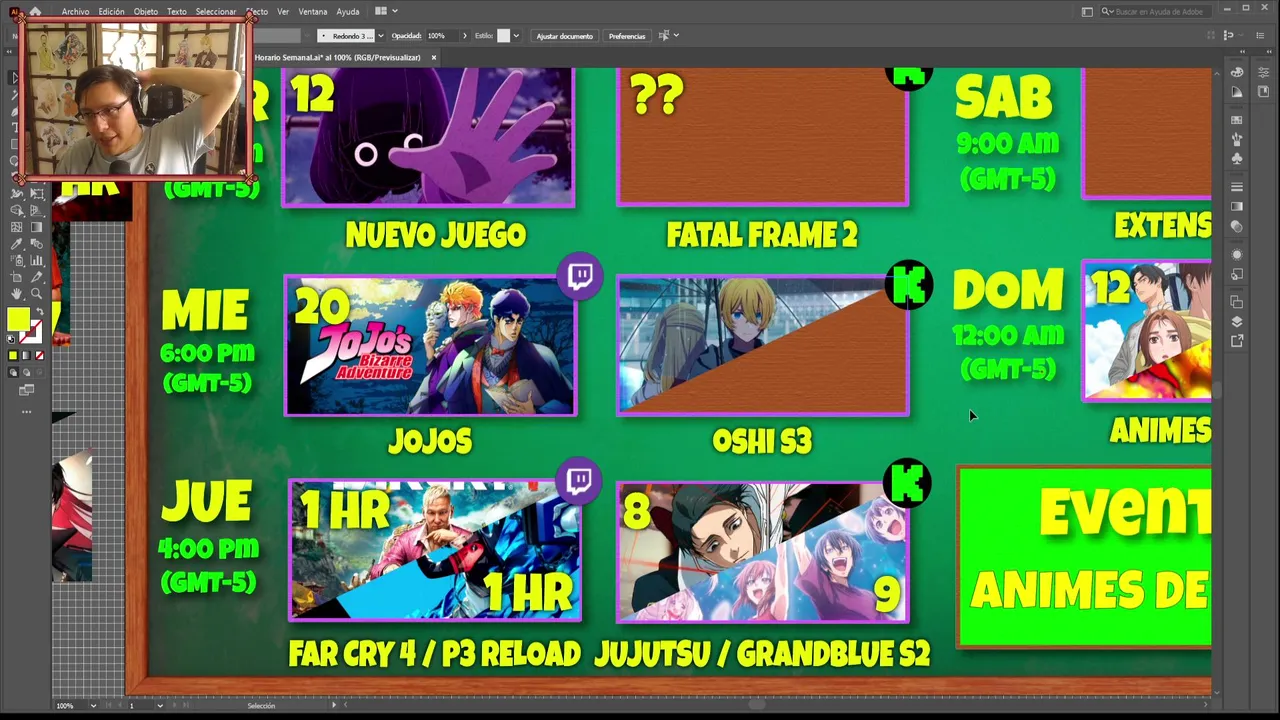Open the Gradient panel in right dock
Image resolution: width=1280 pixels, height=720 pixels.
tap(1237, 206)
